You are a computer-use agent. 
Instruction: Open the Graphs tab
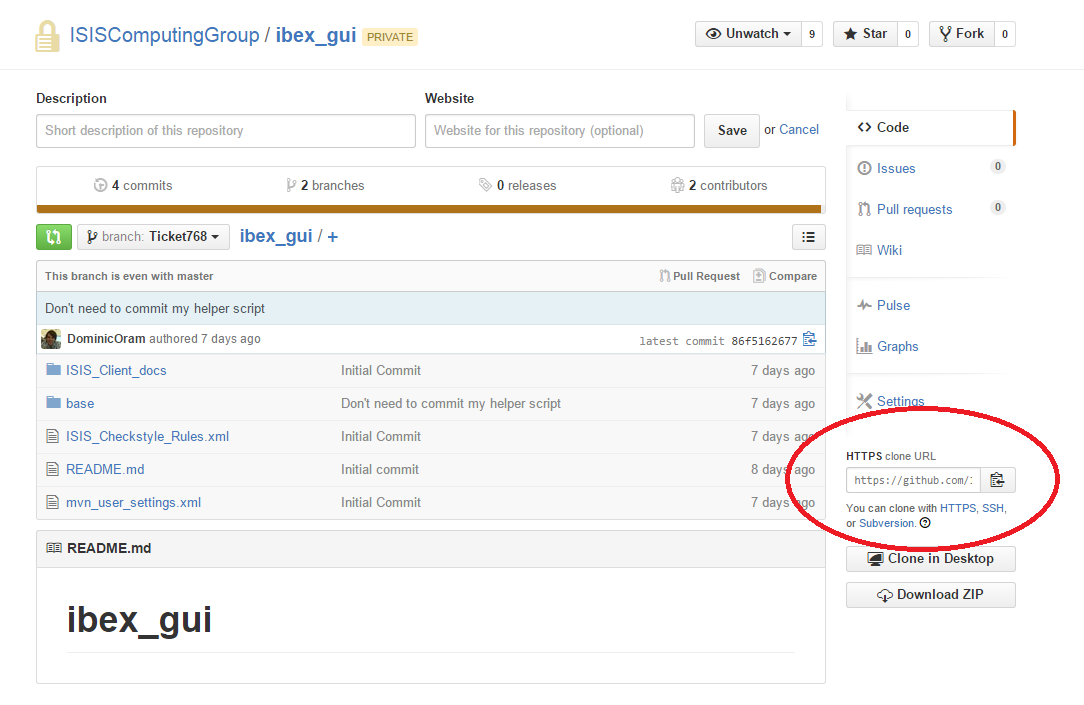pyautogui.click(x=897, y=346)
